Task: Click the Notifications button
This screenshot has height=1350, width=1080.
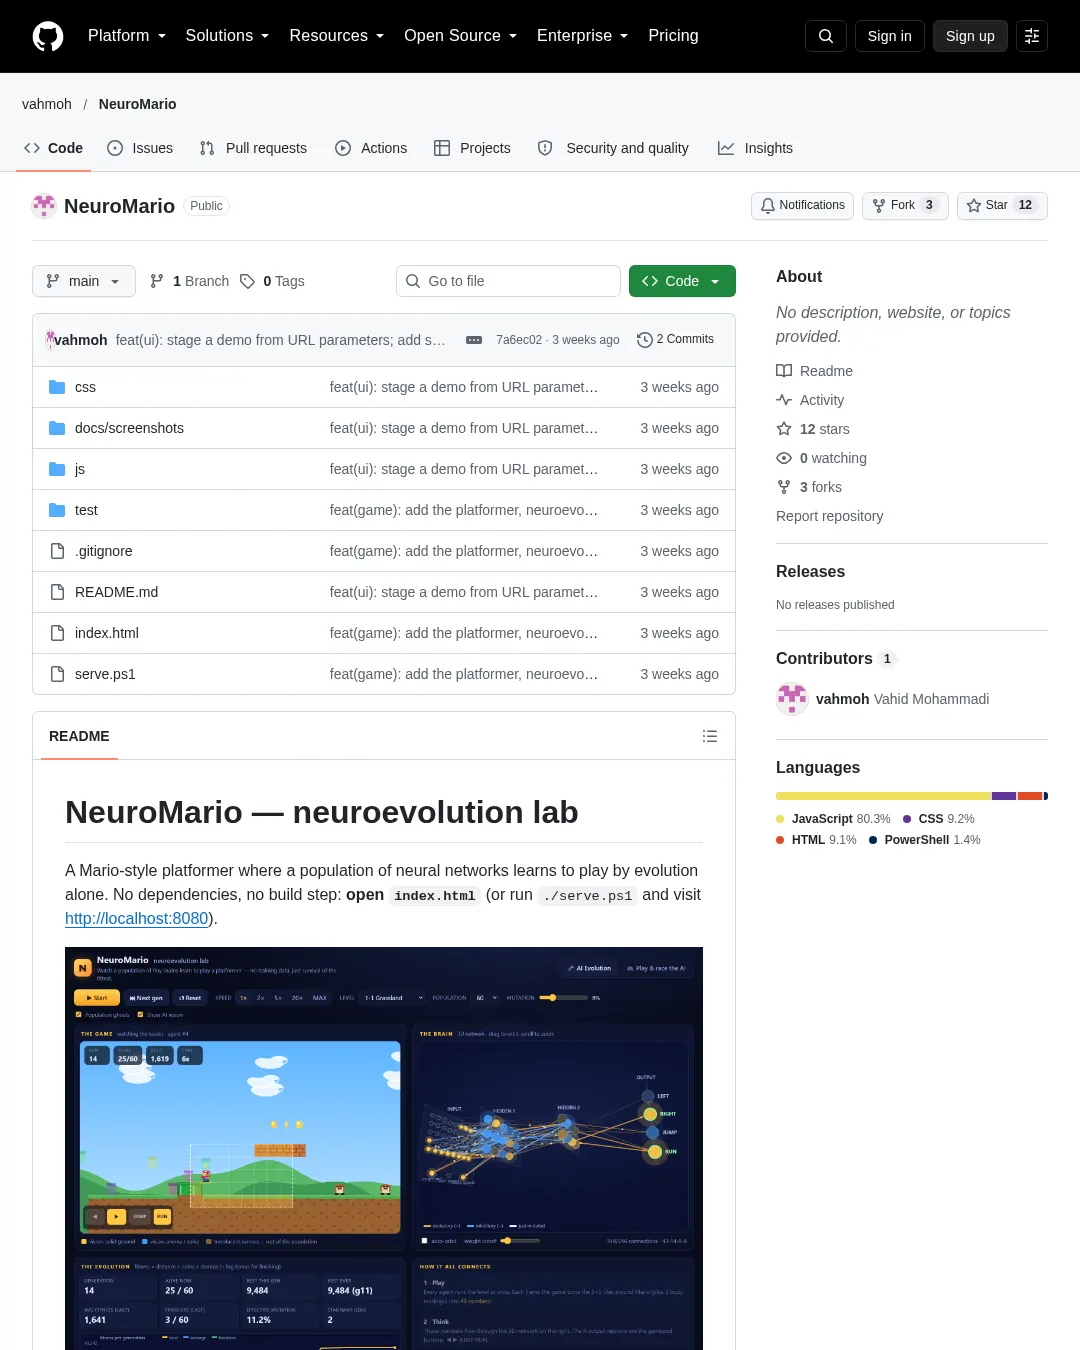Action: 802,206
